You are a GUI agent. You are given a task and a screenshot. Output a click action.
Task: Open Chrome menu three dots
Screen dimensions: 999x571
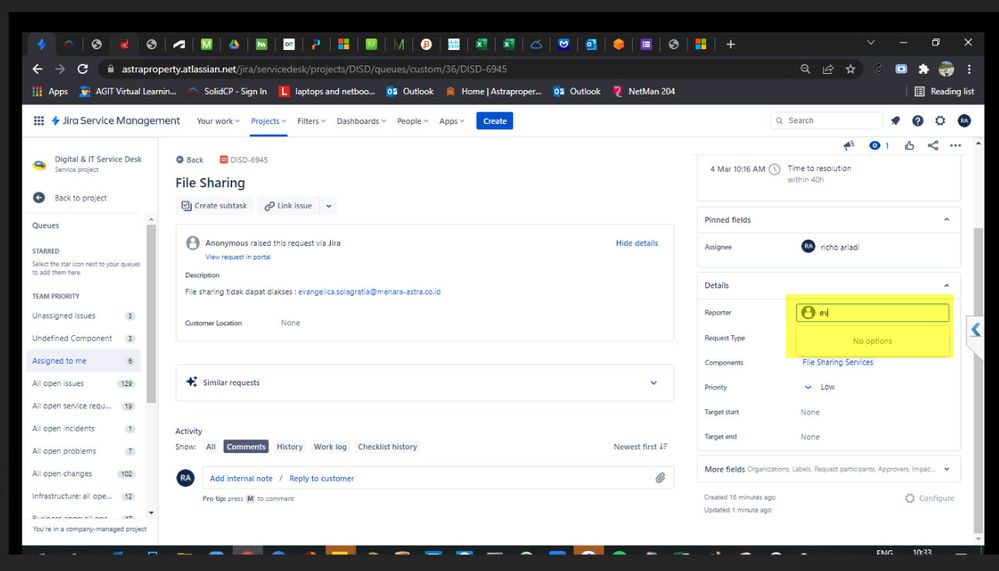[969, 69]
